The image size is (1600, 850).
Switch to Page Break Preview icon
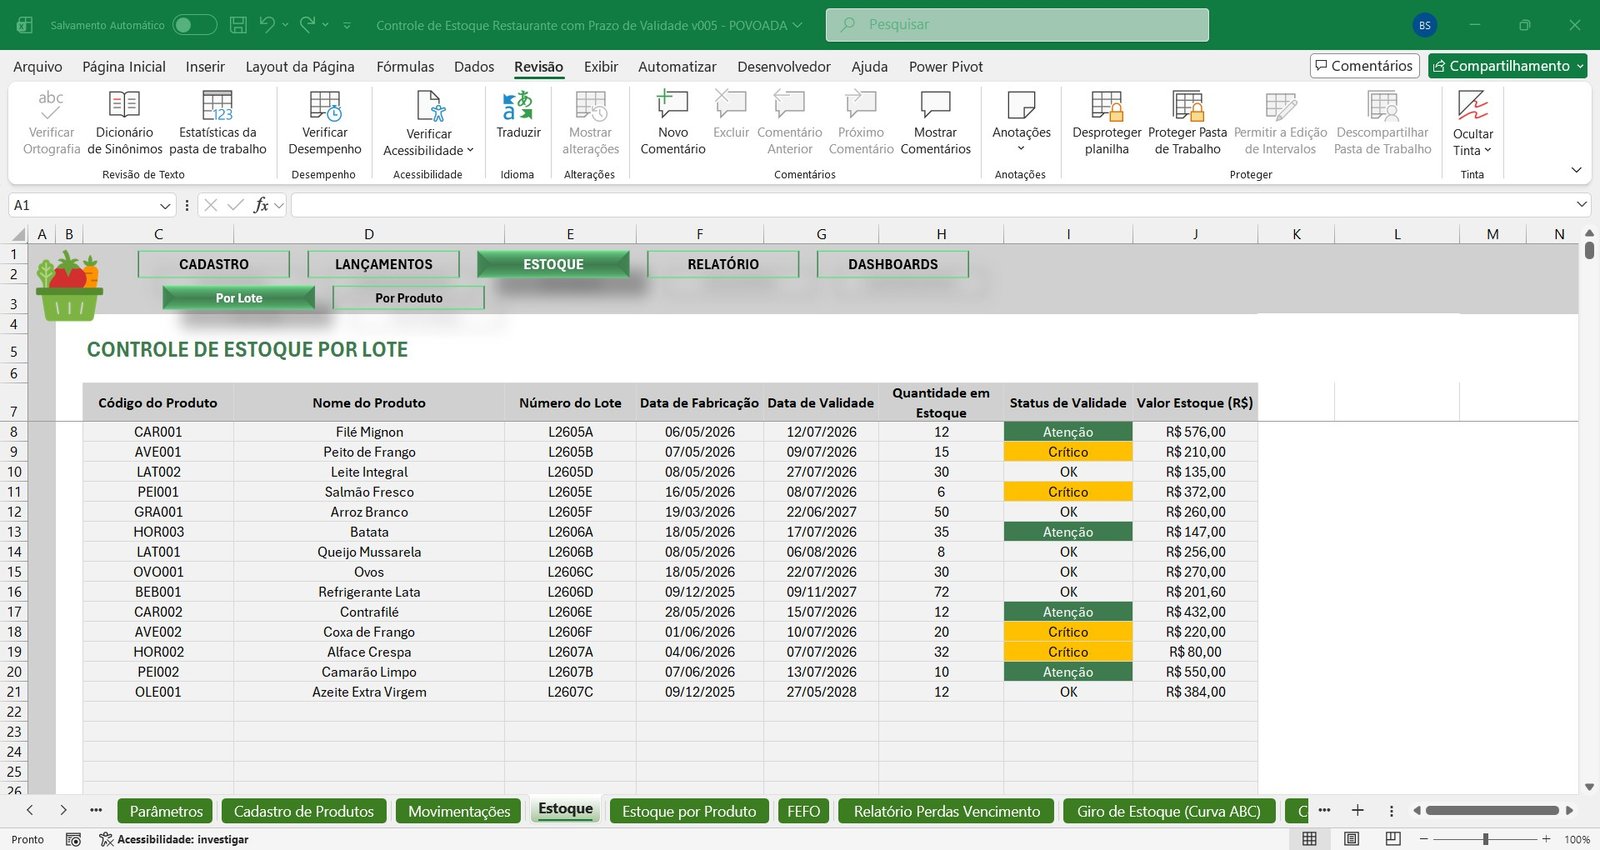[x=1392, y=838]
